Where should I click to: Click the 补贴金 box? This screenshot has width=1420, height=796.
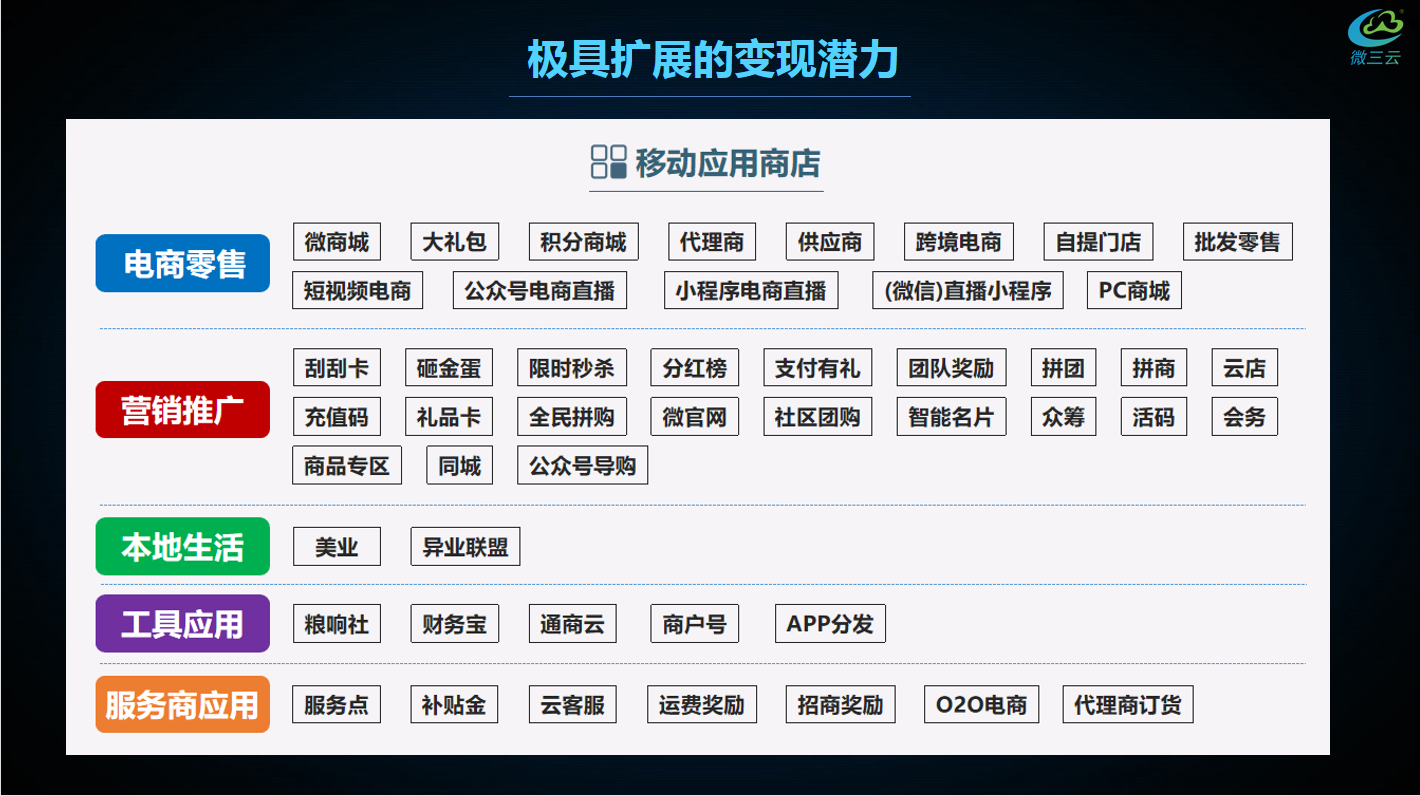[454, 704]
